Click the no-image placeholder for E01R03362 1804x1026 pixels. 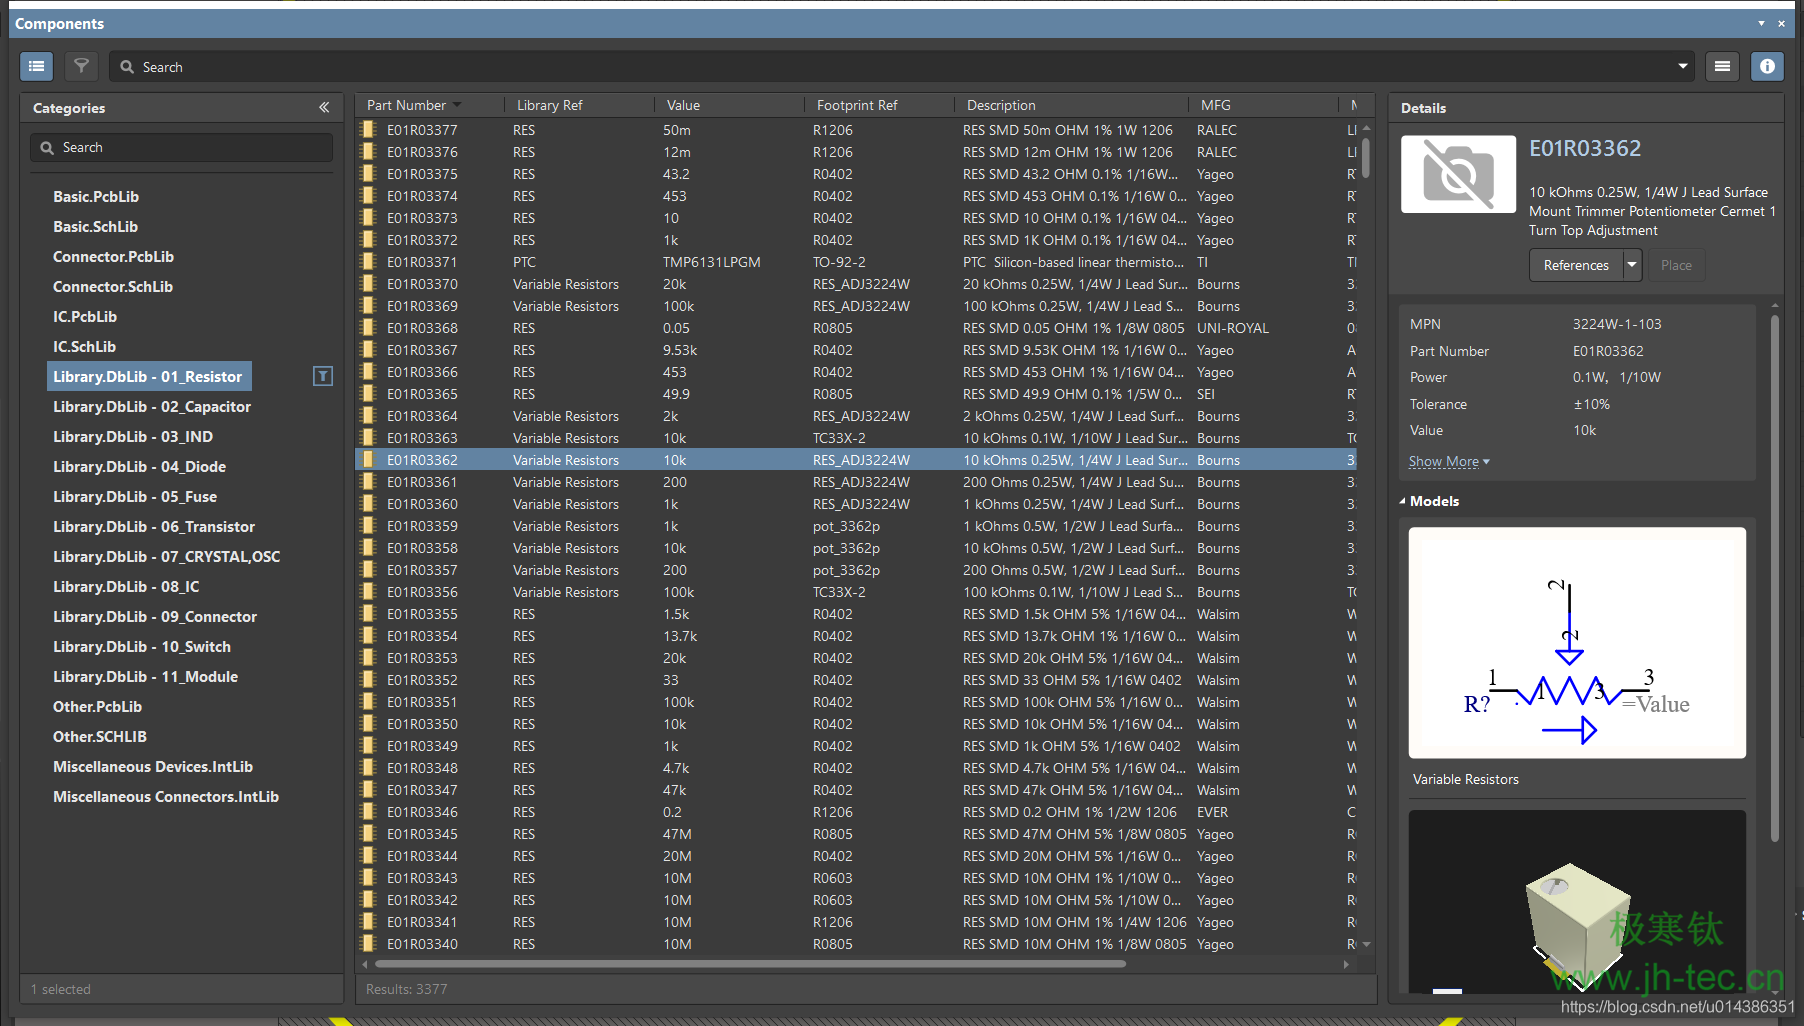(1458, 175)
